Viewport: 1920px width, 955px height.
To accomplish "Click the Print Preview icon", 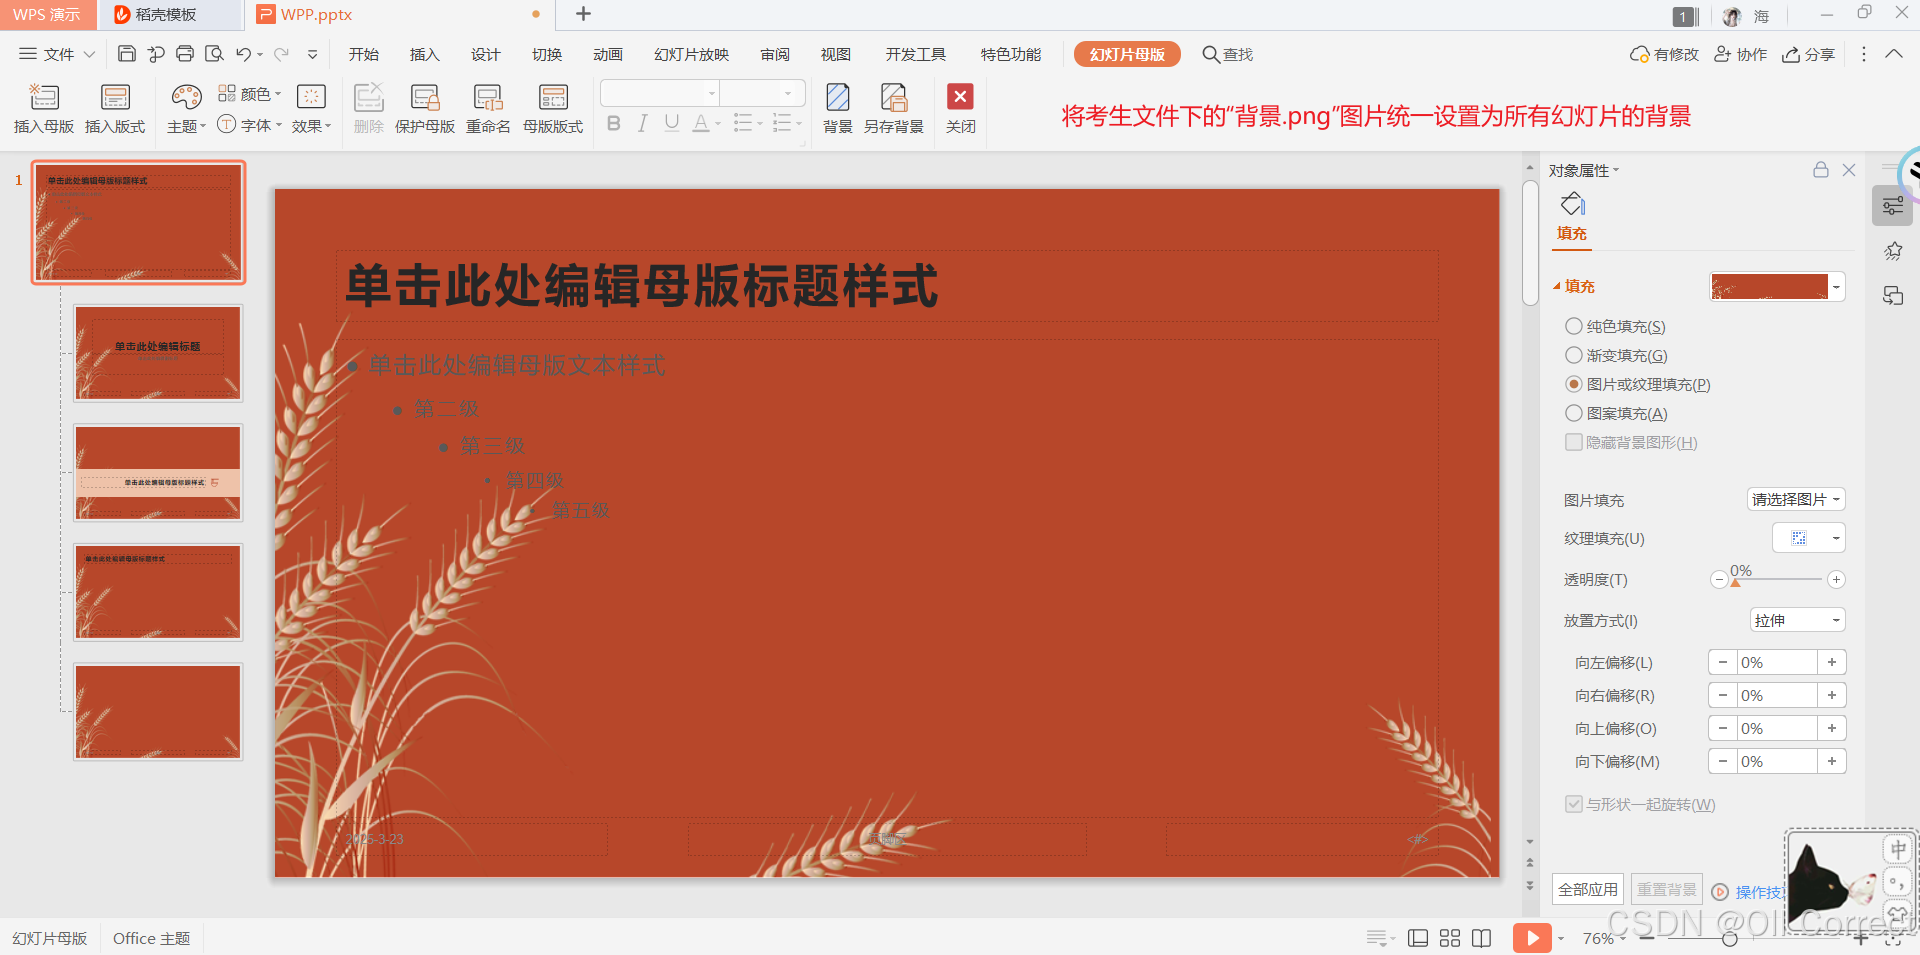I will 214,54.
